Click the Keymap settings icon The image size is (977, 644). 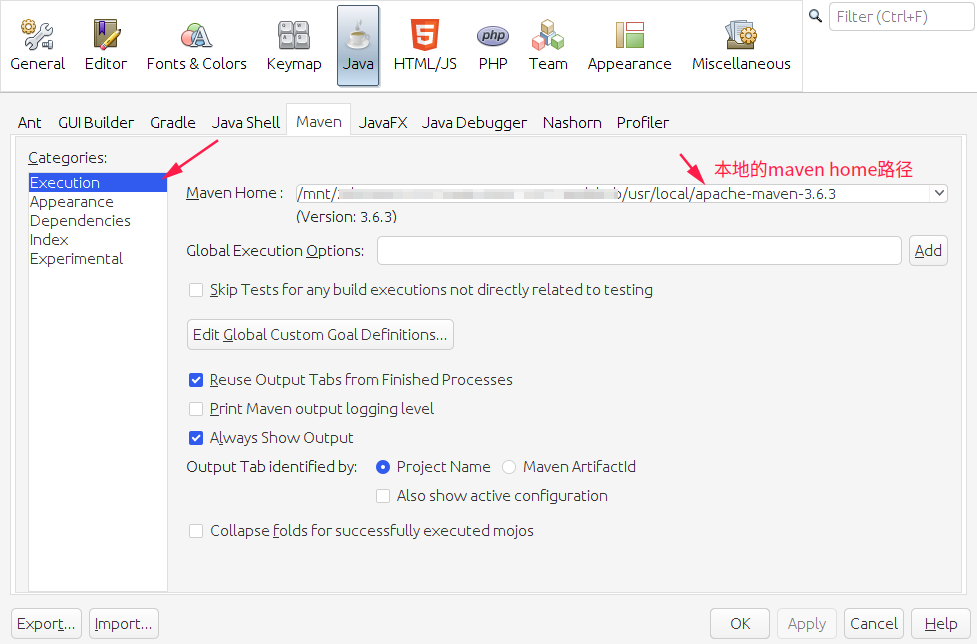click(293, 40)
